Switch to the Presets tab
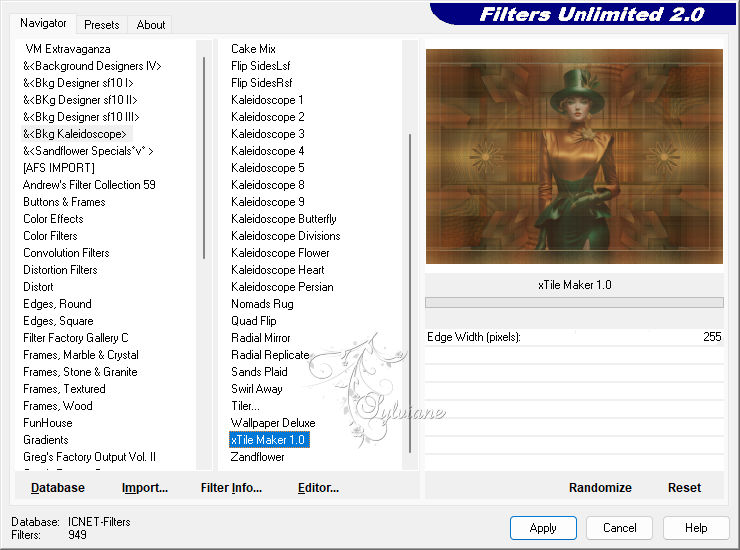Screen dimensions: 740x550 pos(101,25)
